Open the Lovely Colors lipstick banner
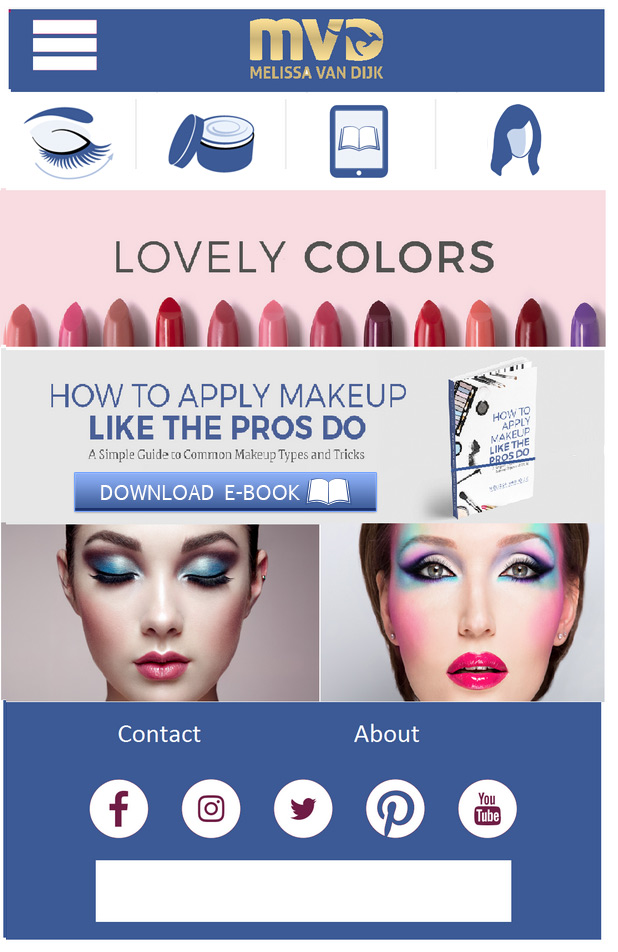Image resolution: width=618 pixels, height=952 pixels. click(303, 268)
